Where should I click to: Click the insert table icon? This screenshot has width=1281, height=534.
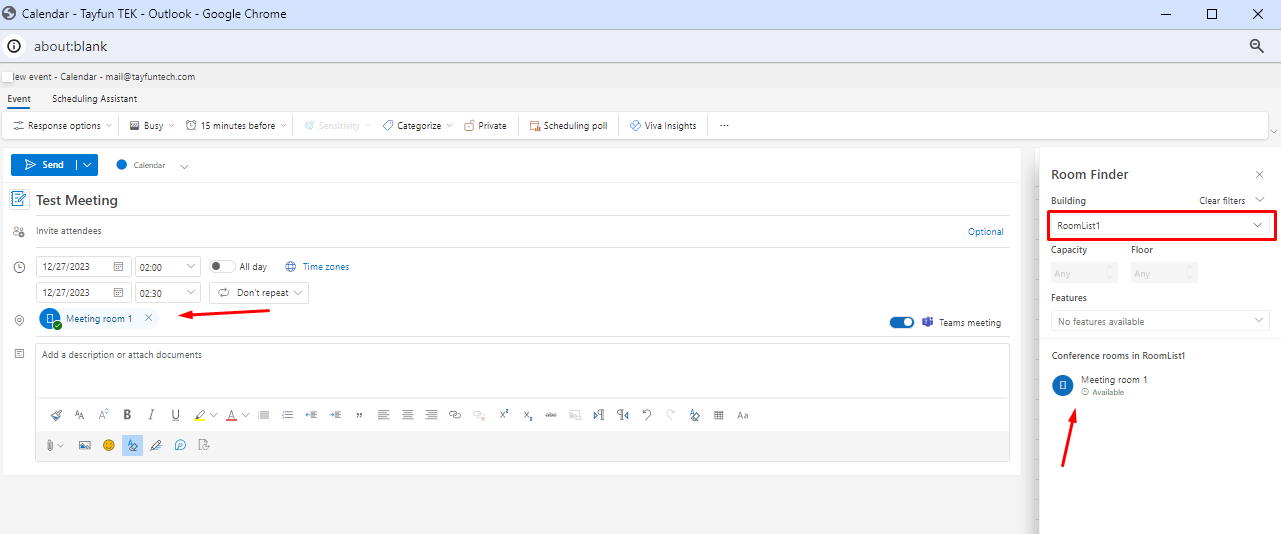tap(718, 415)
